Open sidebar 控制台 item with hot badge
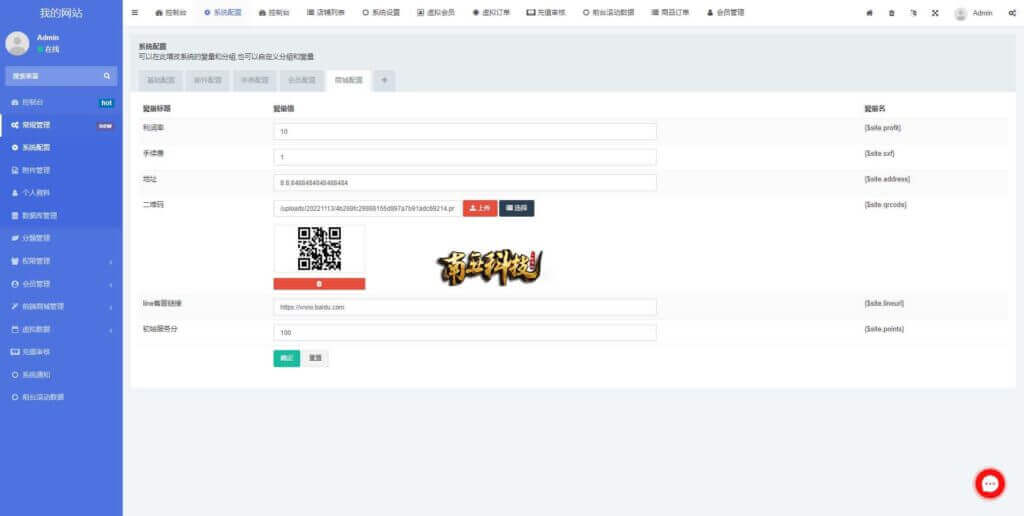This screenshot has height=516, width=1024. pos(61,103)
